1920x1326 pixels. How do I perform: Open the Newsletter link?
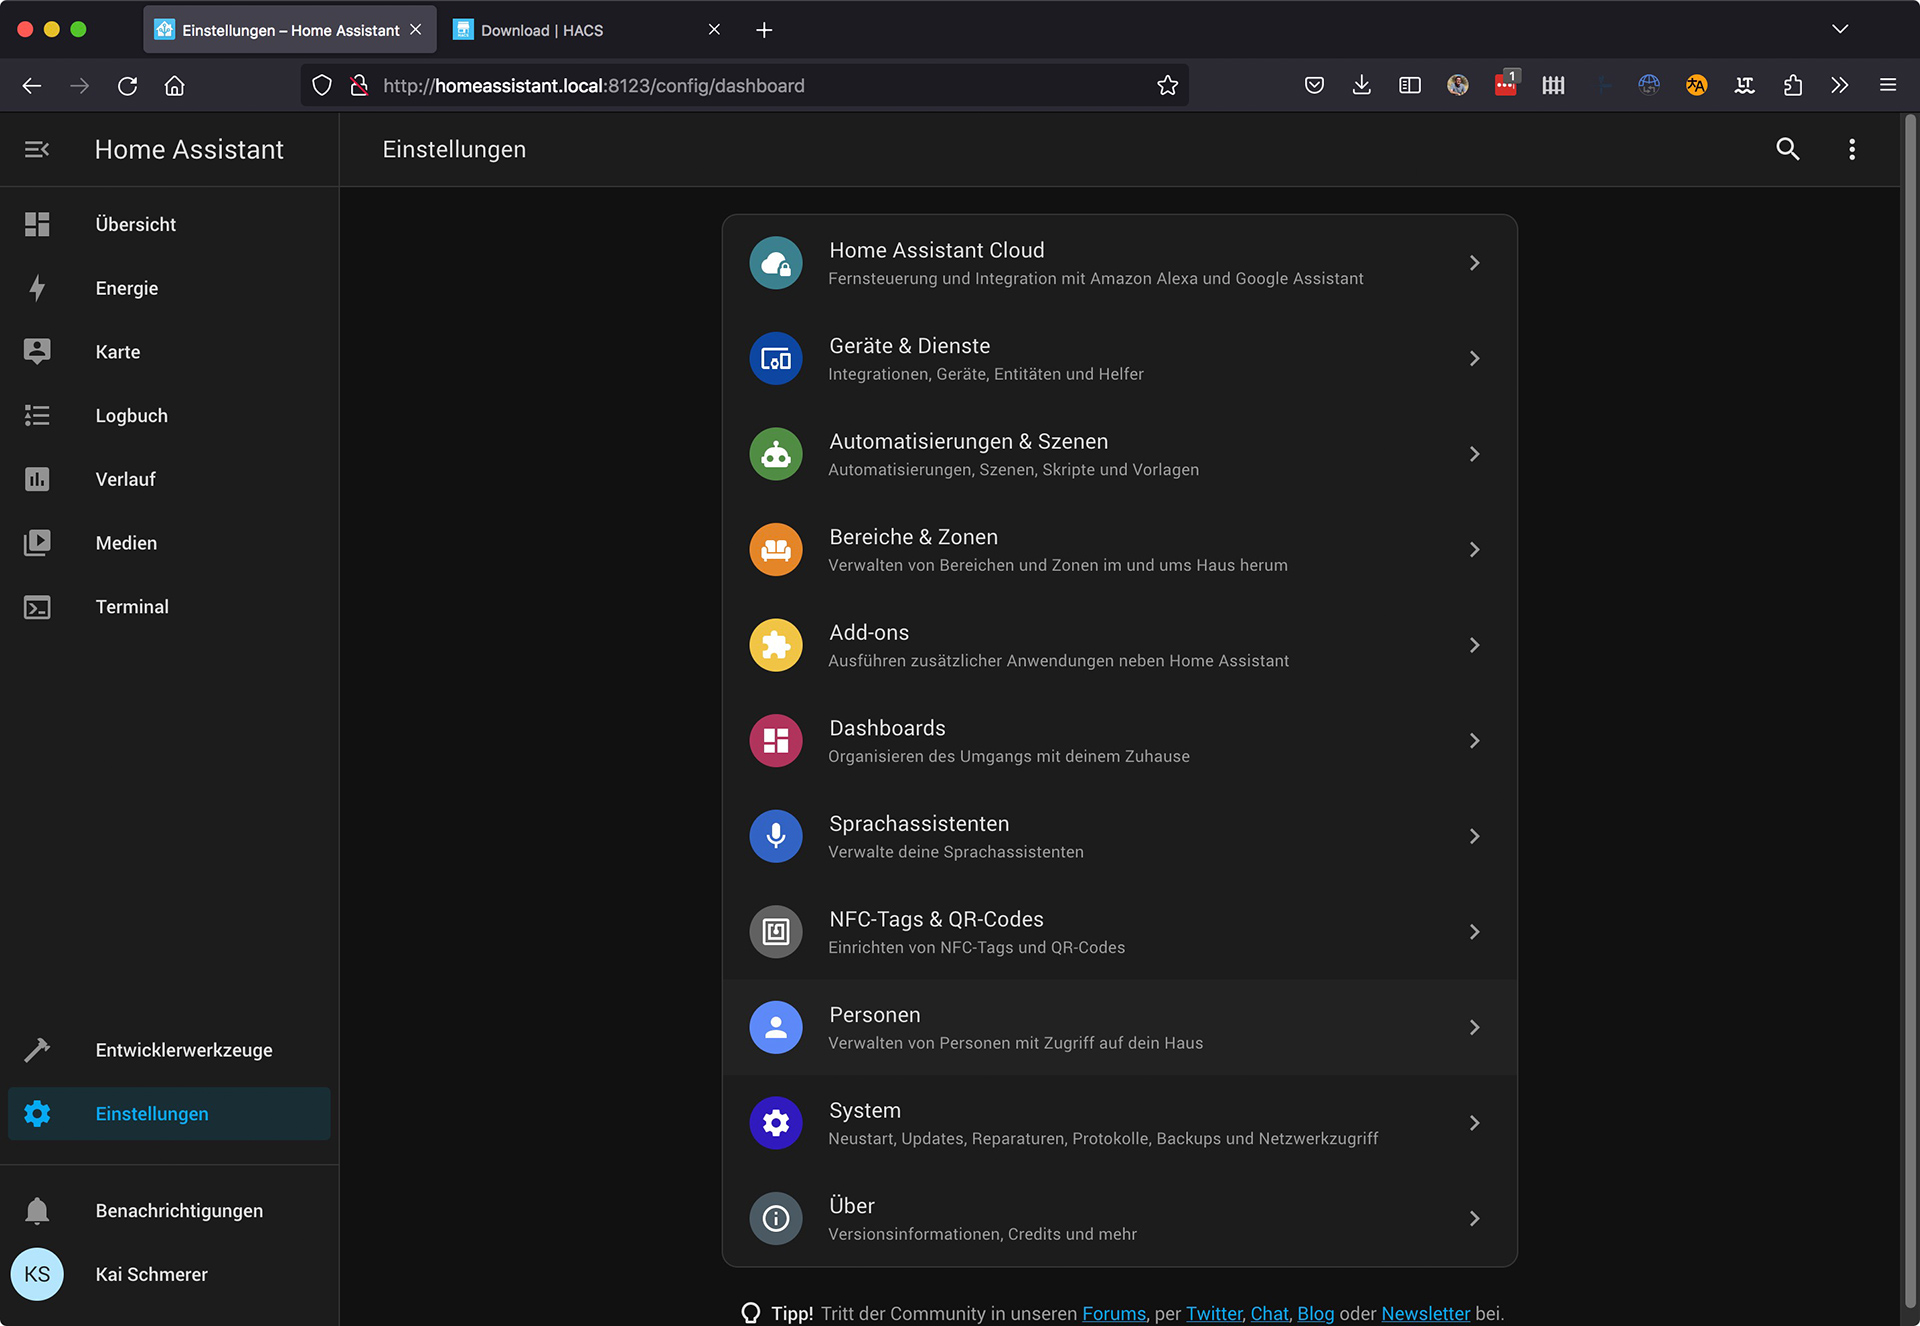coord(1424,1313)
